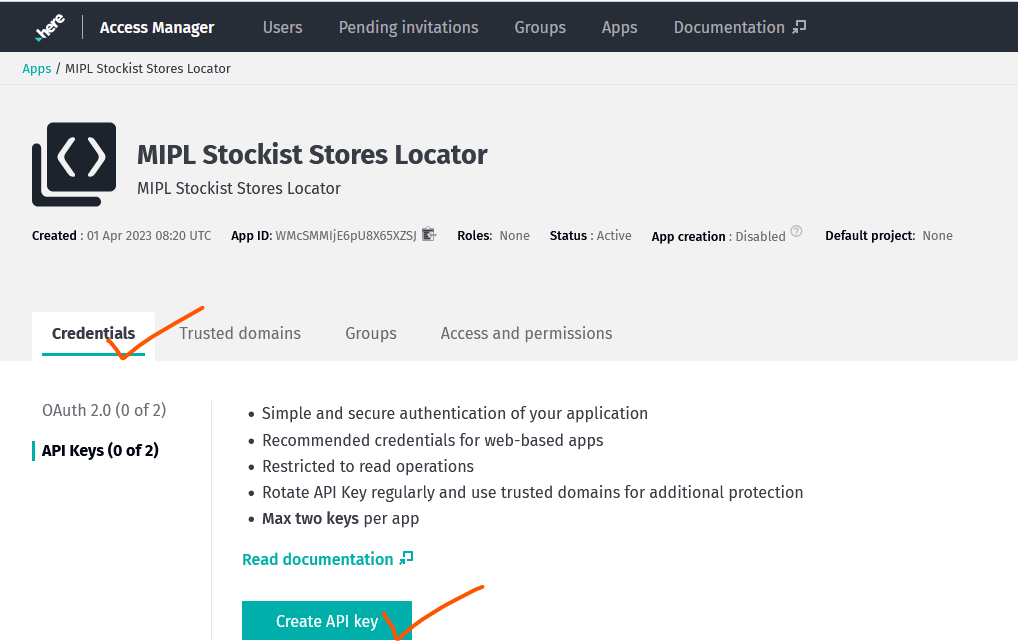Follow the Apps breadcrumb link
The width and height of the screenshot is (1018, 642).
point(36,69)
